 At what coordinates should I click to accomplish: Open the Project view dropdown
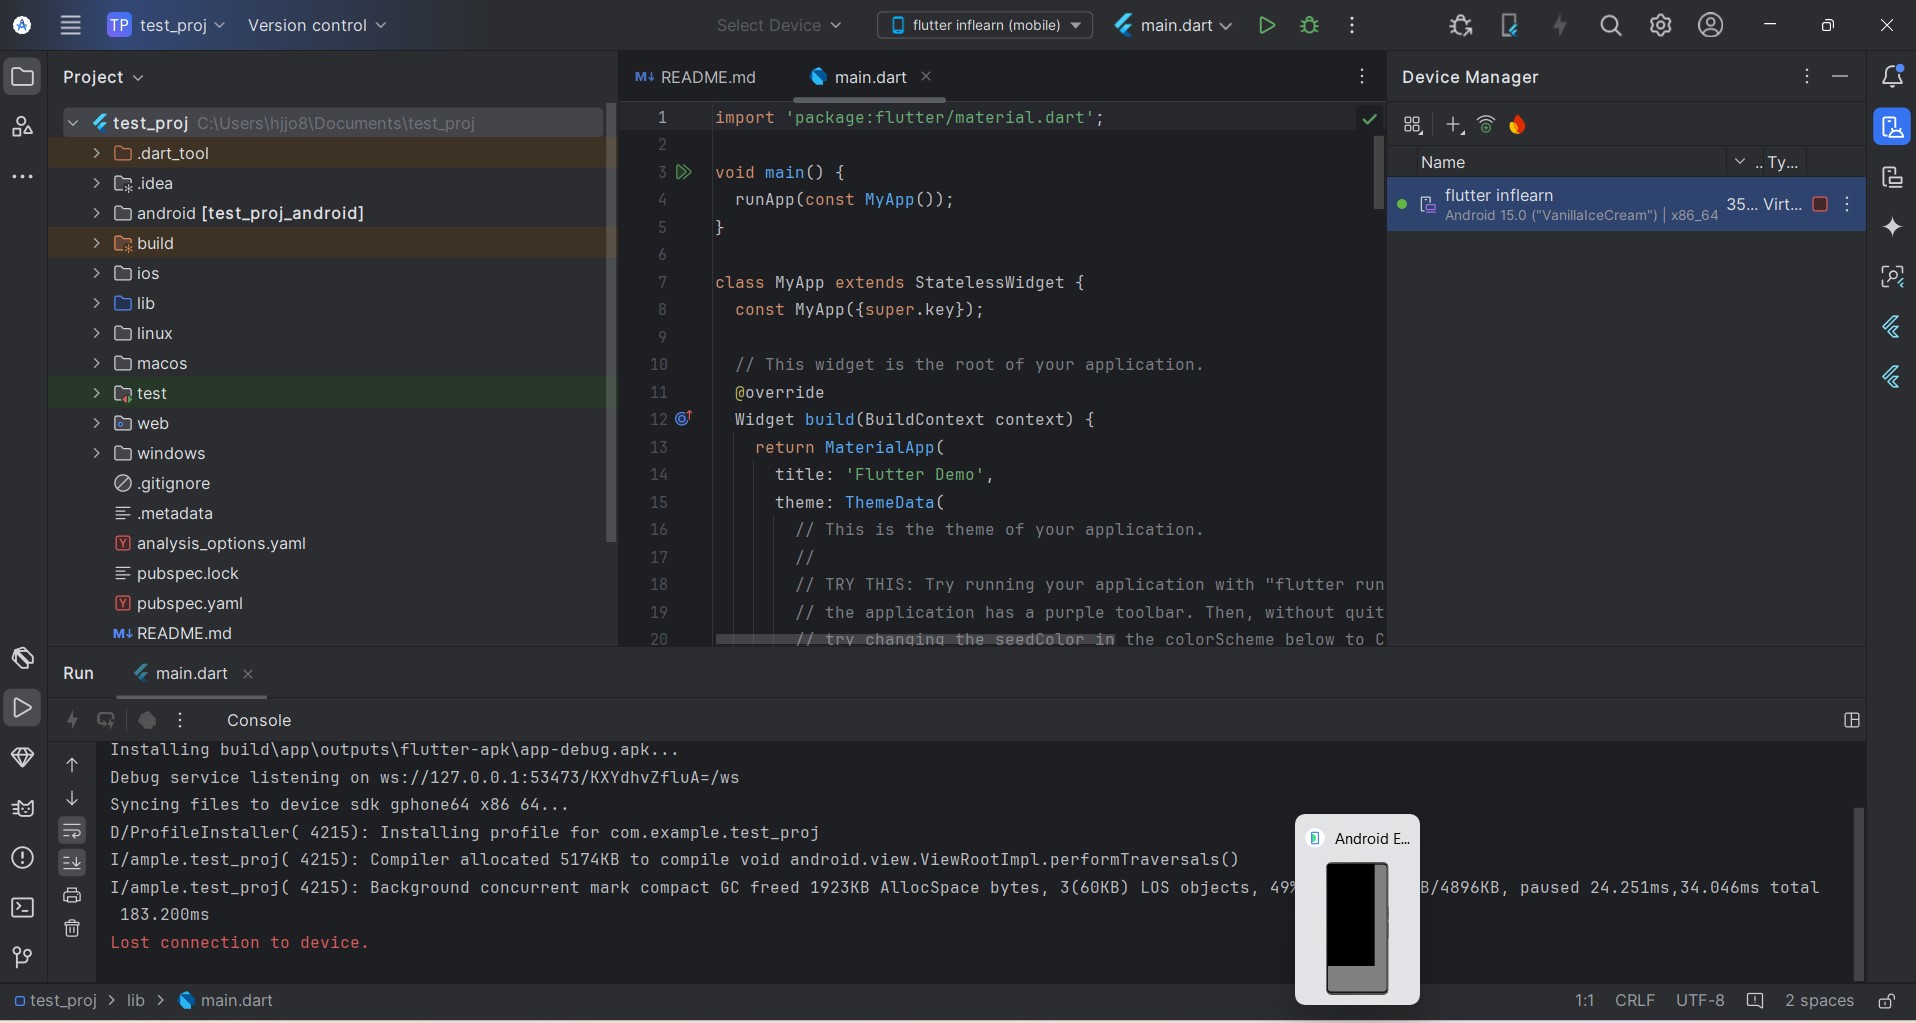[x=103, y=77]
